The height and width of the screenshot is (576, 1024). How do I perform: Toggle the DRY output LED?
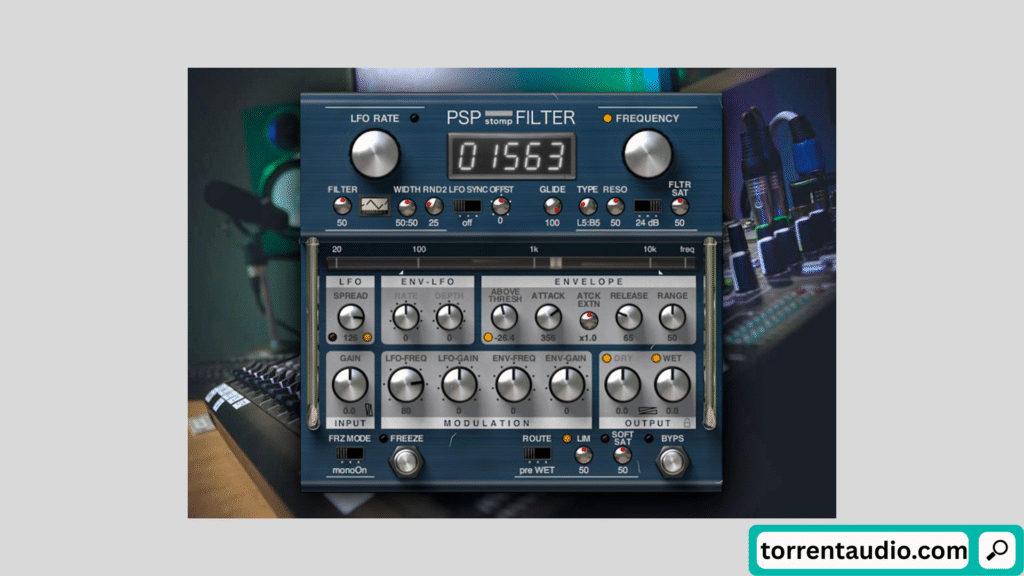tap(606, 358)
